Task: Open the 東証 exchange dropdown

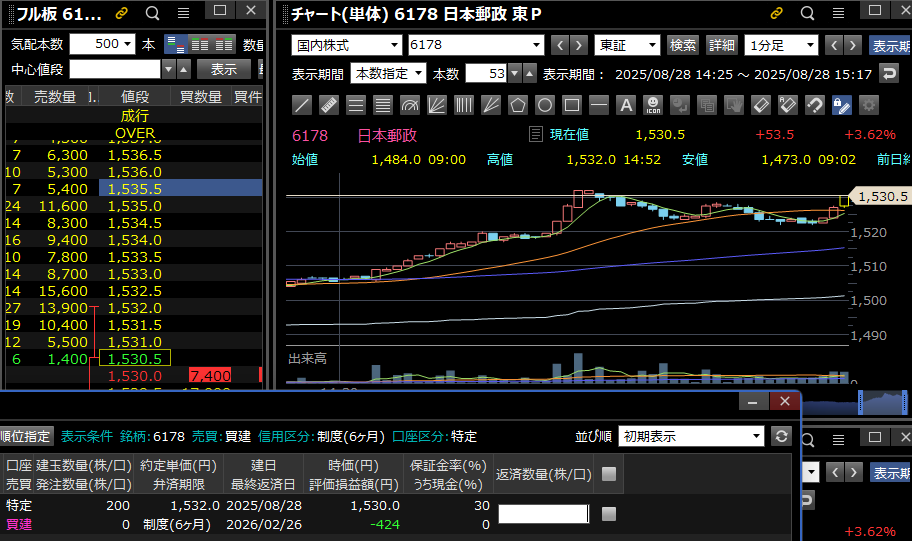Action: pyautogui.click(x=627, y=45)
